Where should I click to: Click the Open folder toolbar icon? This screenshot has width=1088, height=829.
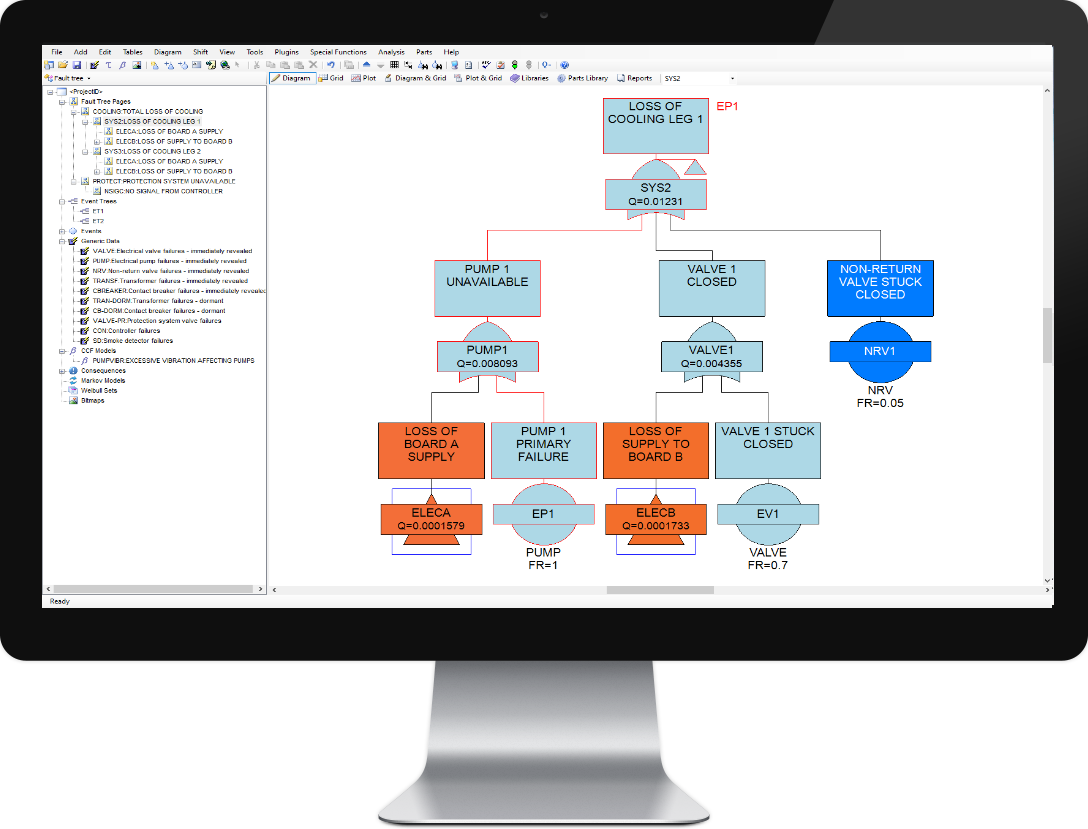coord(61,65)
